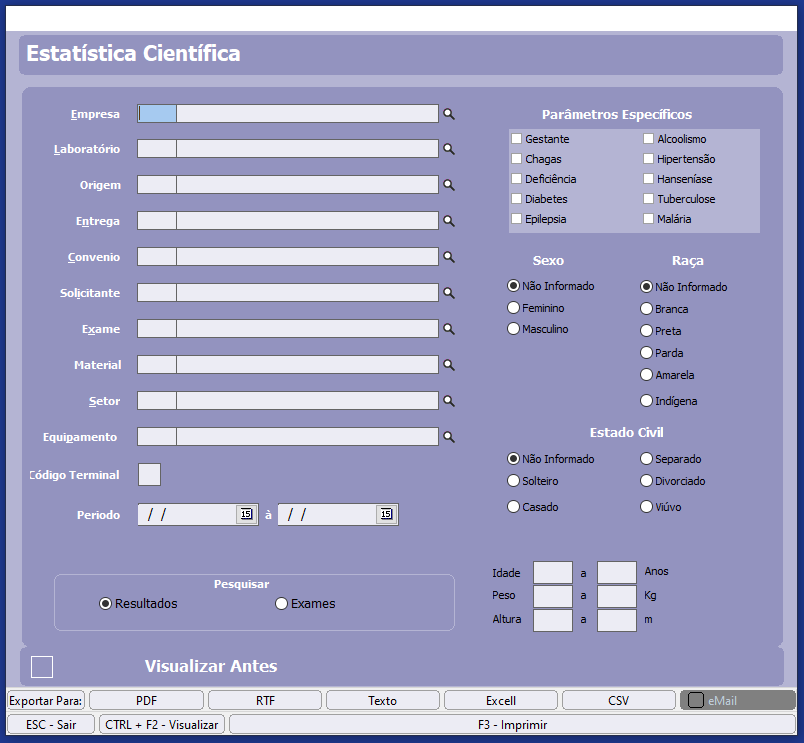Open calendar for Periodo end date
Screen dimensions: 804x743
pyautogui.click(x=386, y=514)
